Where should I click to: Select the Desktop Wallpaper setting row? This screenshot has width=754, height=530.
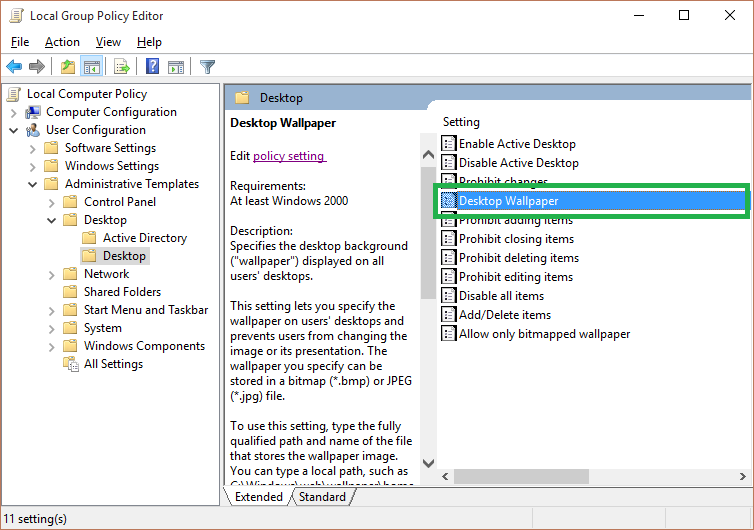click(x=593, y=201)
